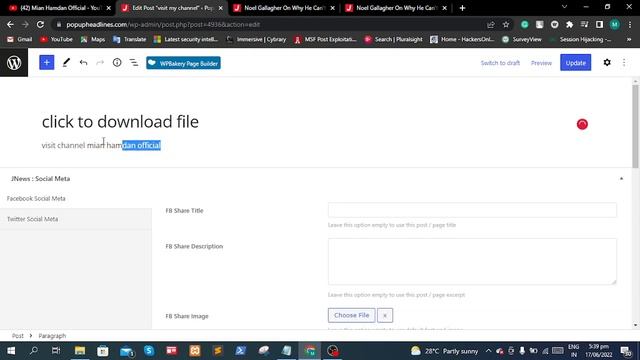The height and width of the screenshot is (360, 640).
Task: Click Choose File for FB Share Image
Action: [351, 315]
